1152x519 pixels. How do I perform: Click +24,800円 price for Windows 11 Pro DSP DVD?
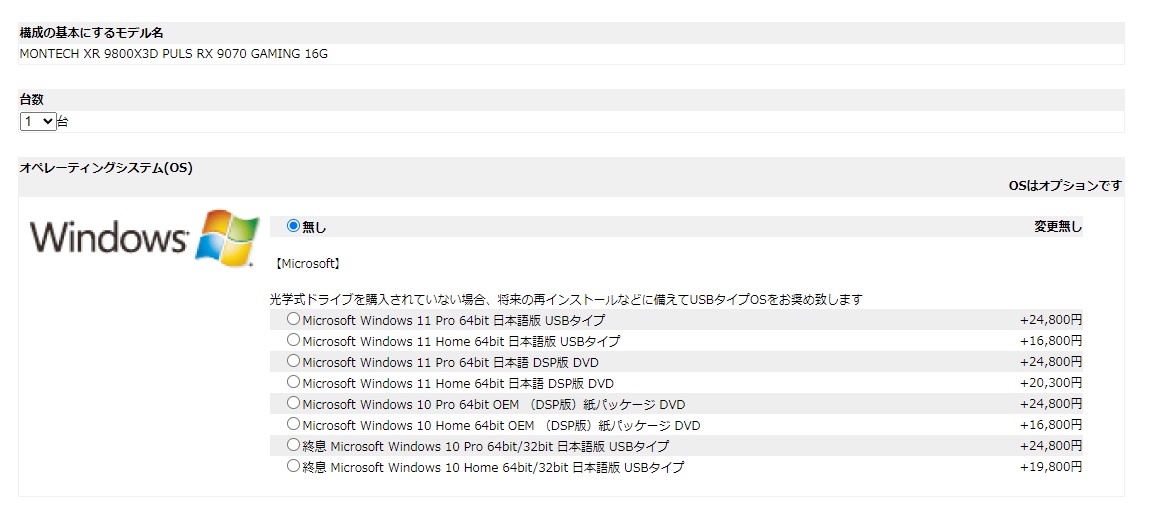(1051, 362)
